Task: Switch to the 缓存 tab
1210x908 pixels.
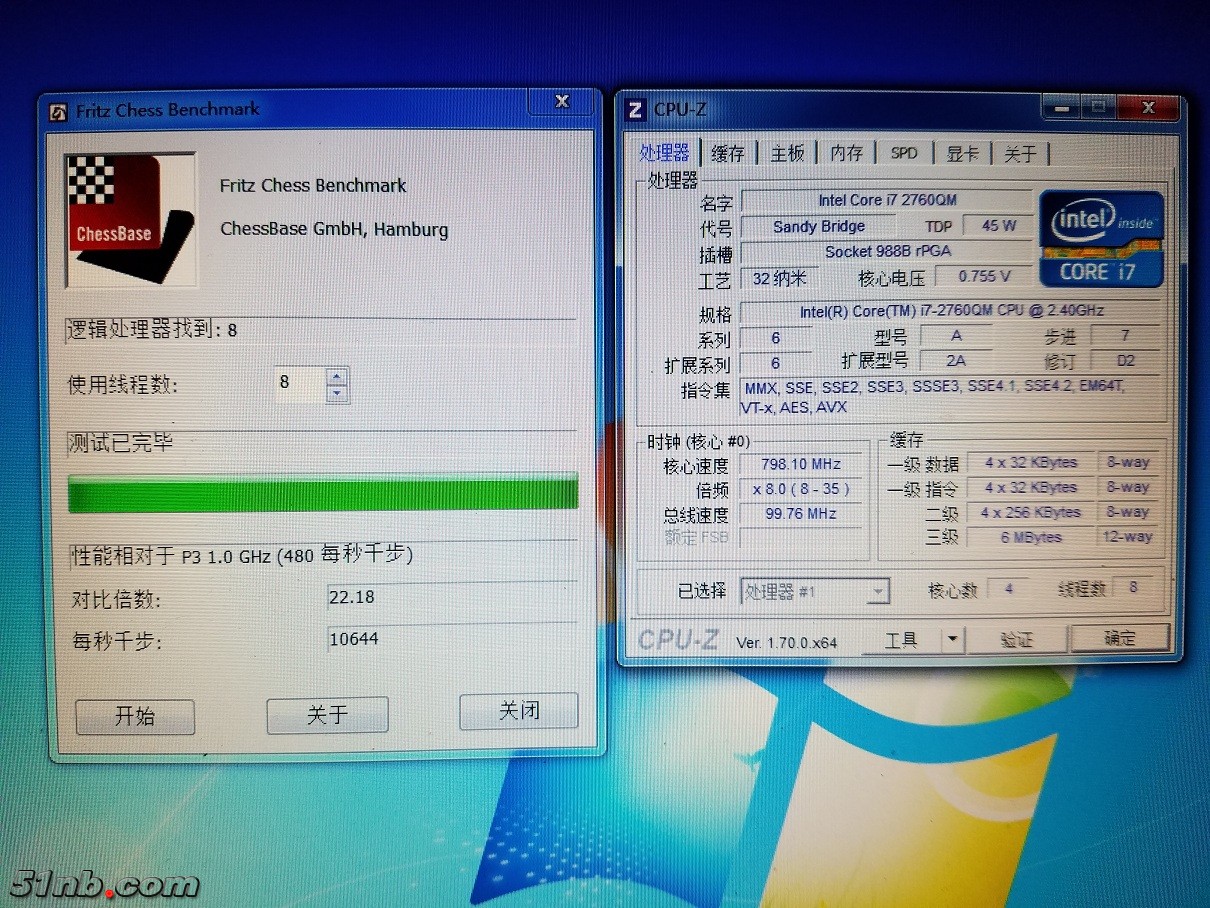Action: pyautogui.click(x=728, y=153)
